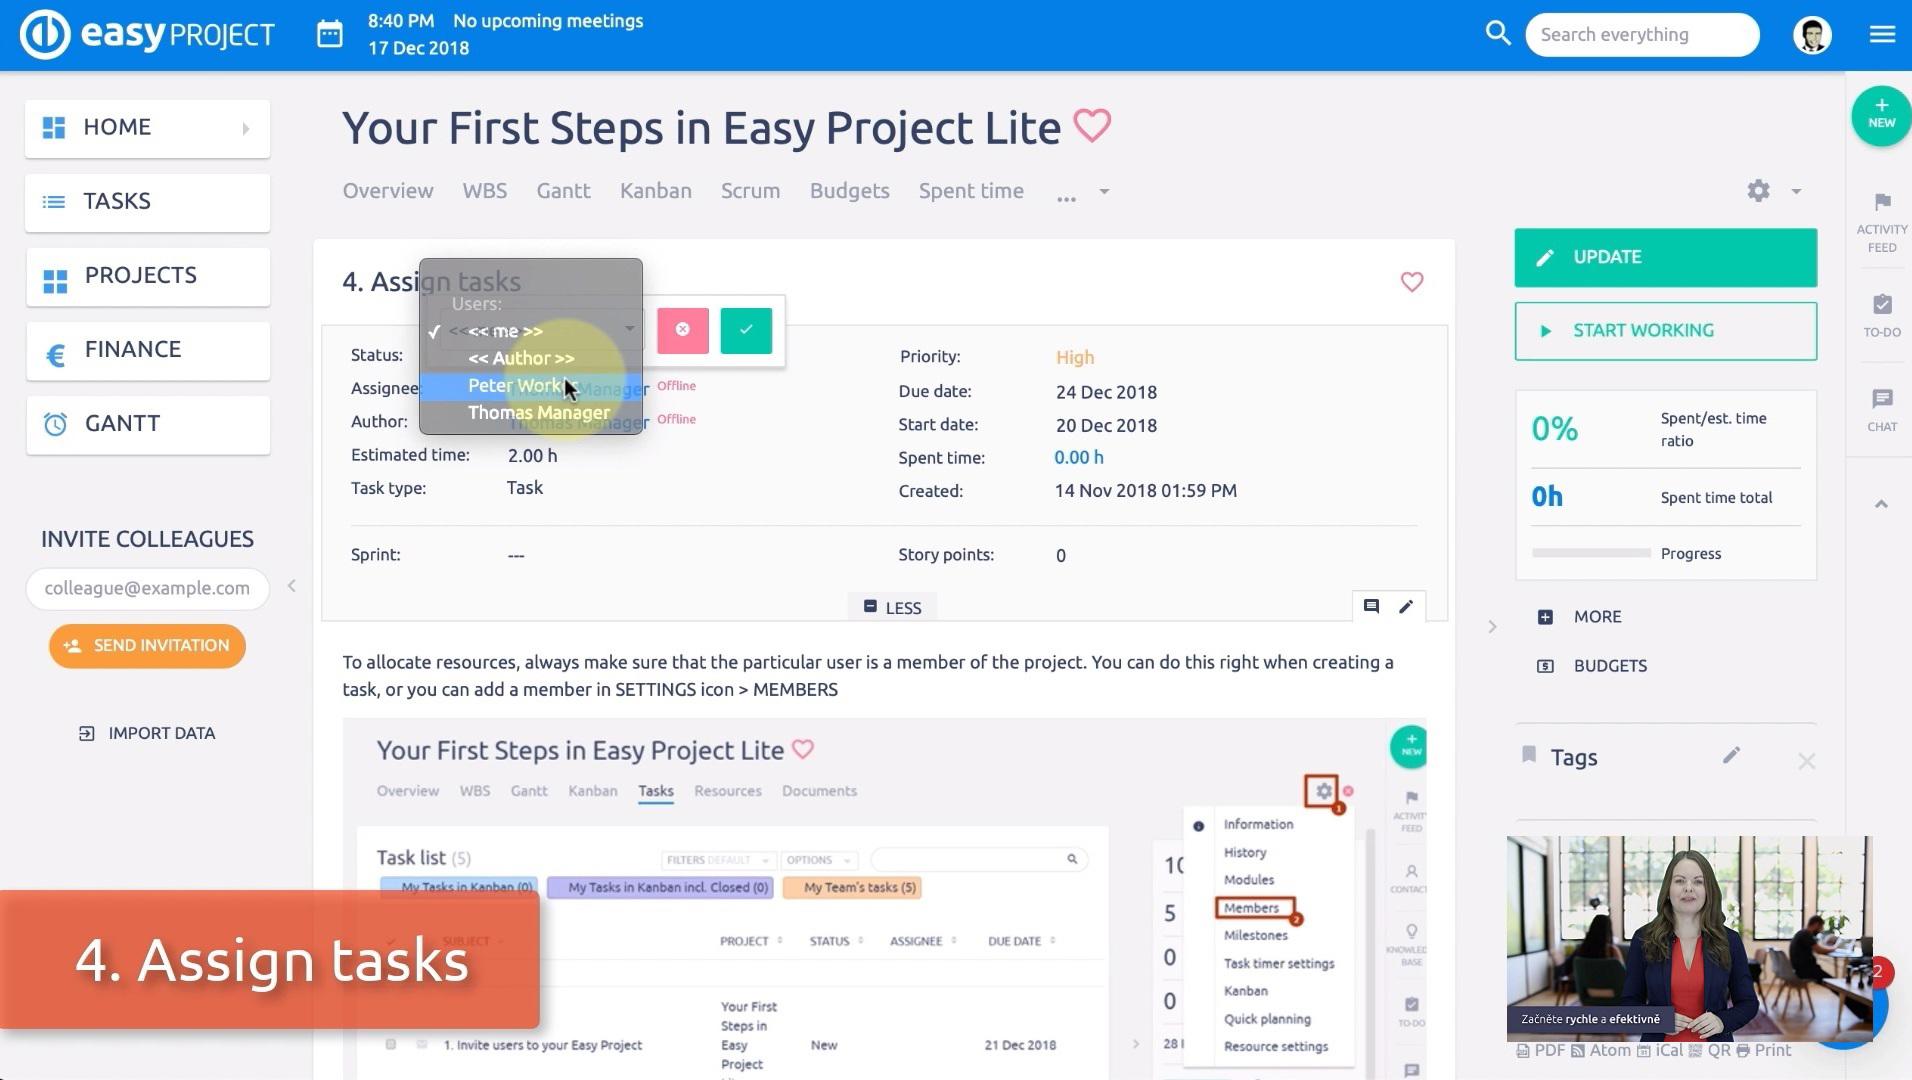Viewport: 1912px width, 1080px height.
Task: Collapse task details with LESS toggle
Action: coord(892,607)
